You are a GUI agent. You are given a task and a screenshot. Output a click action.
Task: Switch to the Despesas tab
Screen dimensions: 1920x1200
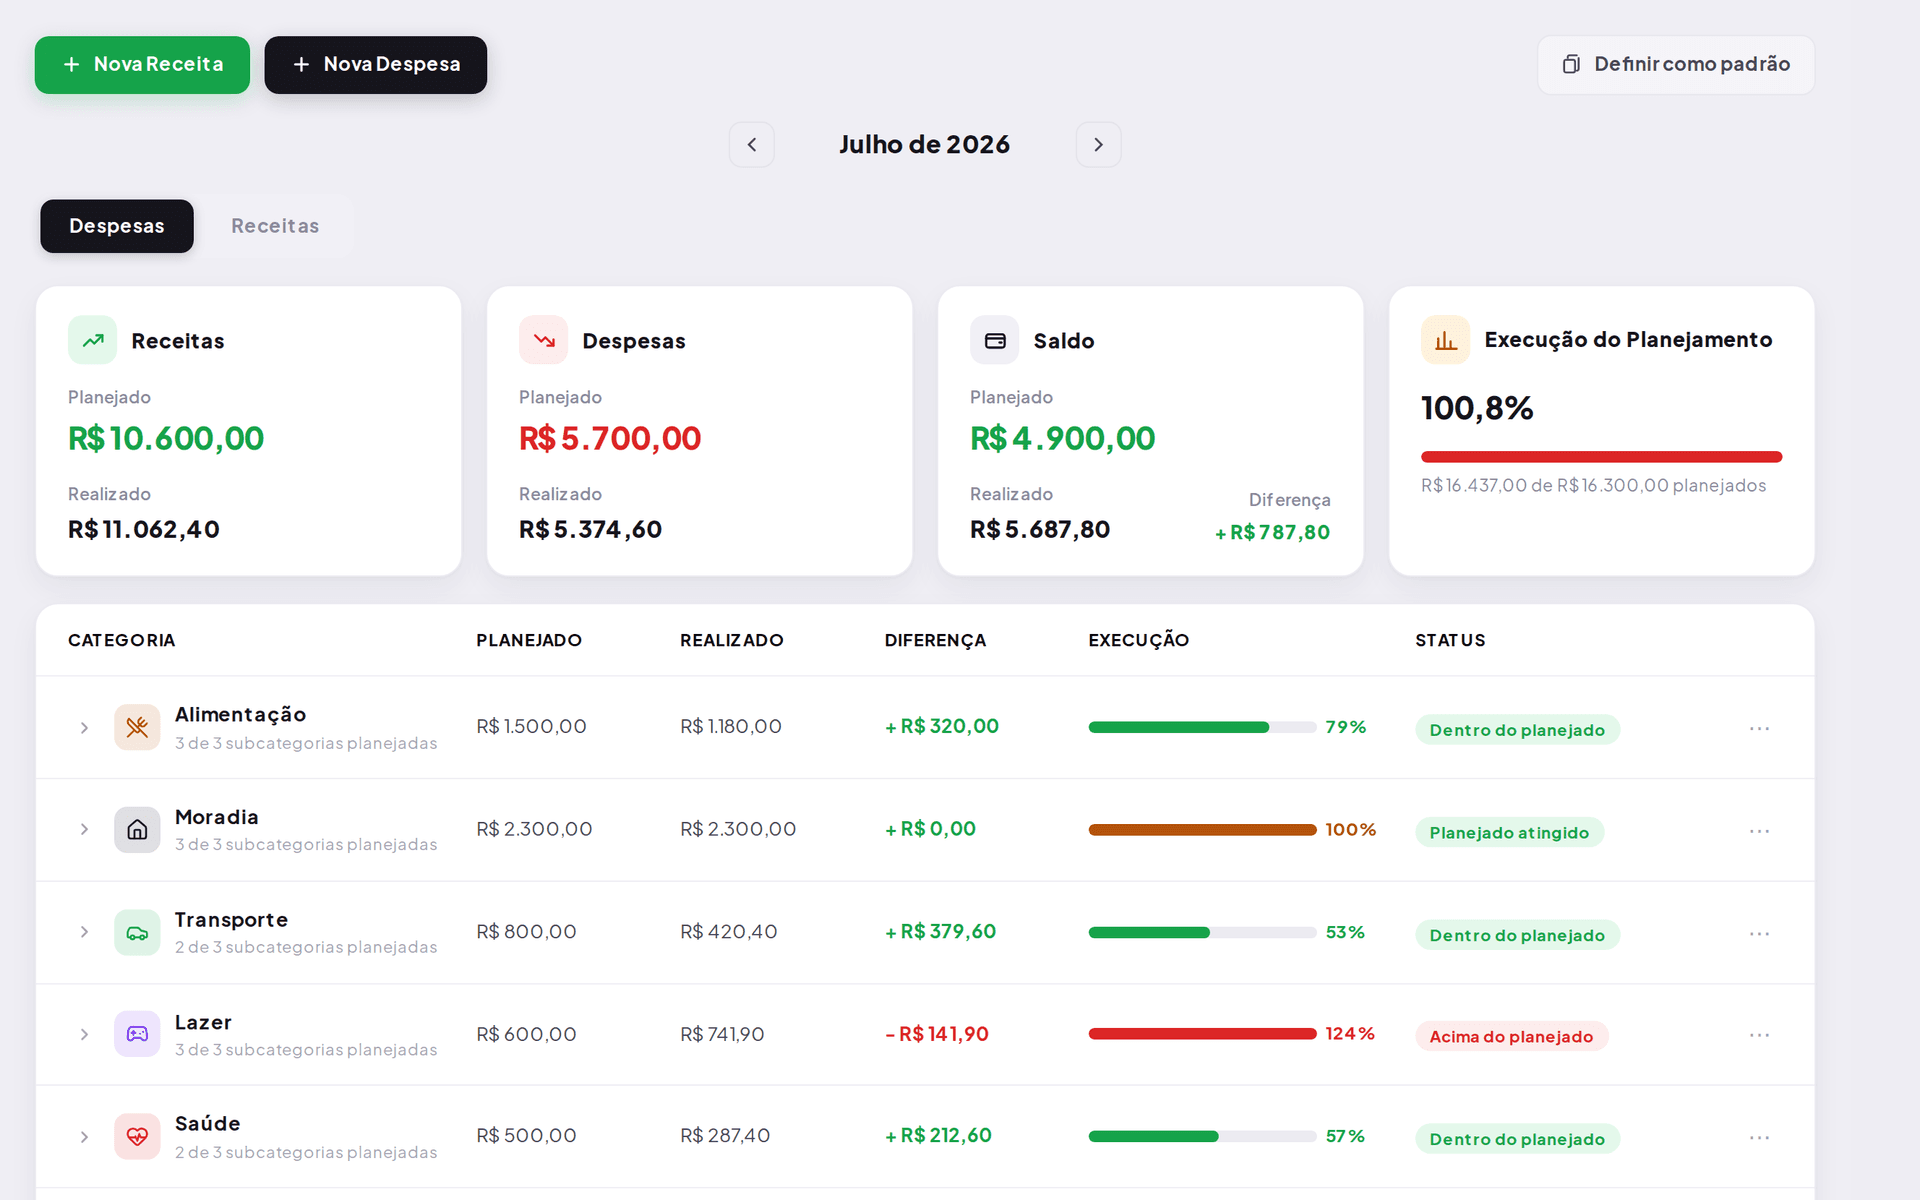click(117, 226)
